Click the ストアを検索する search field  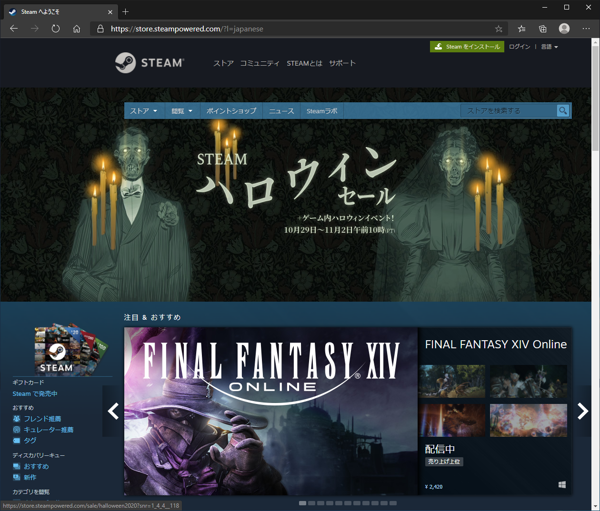(x=508, y=111)
